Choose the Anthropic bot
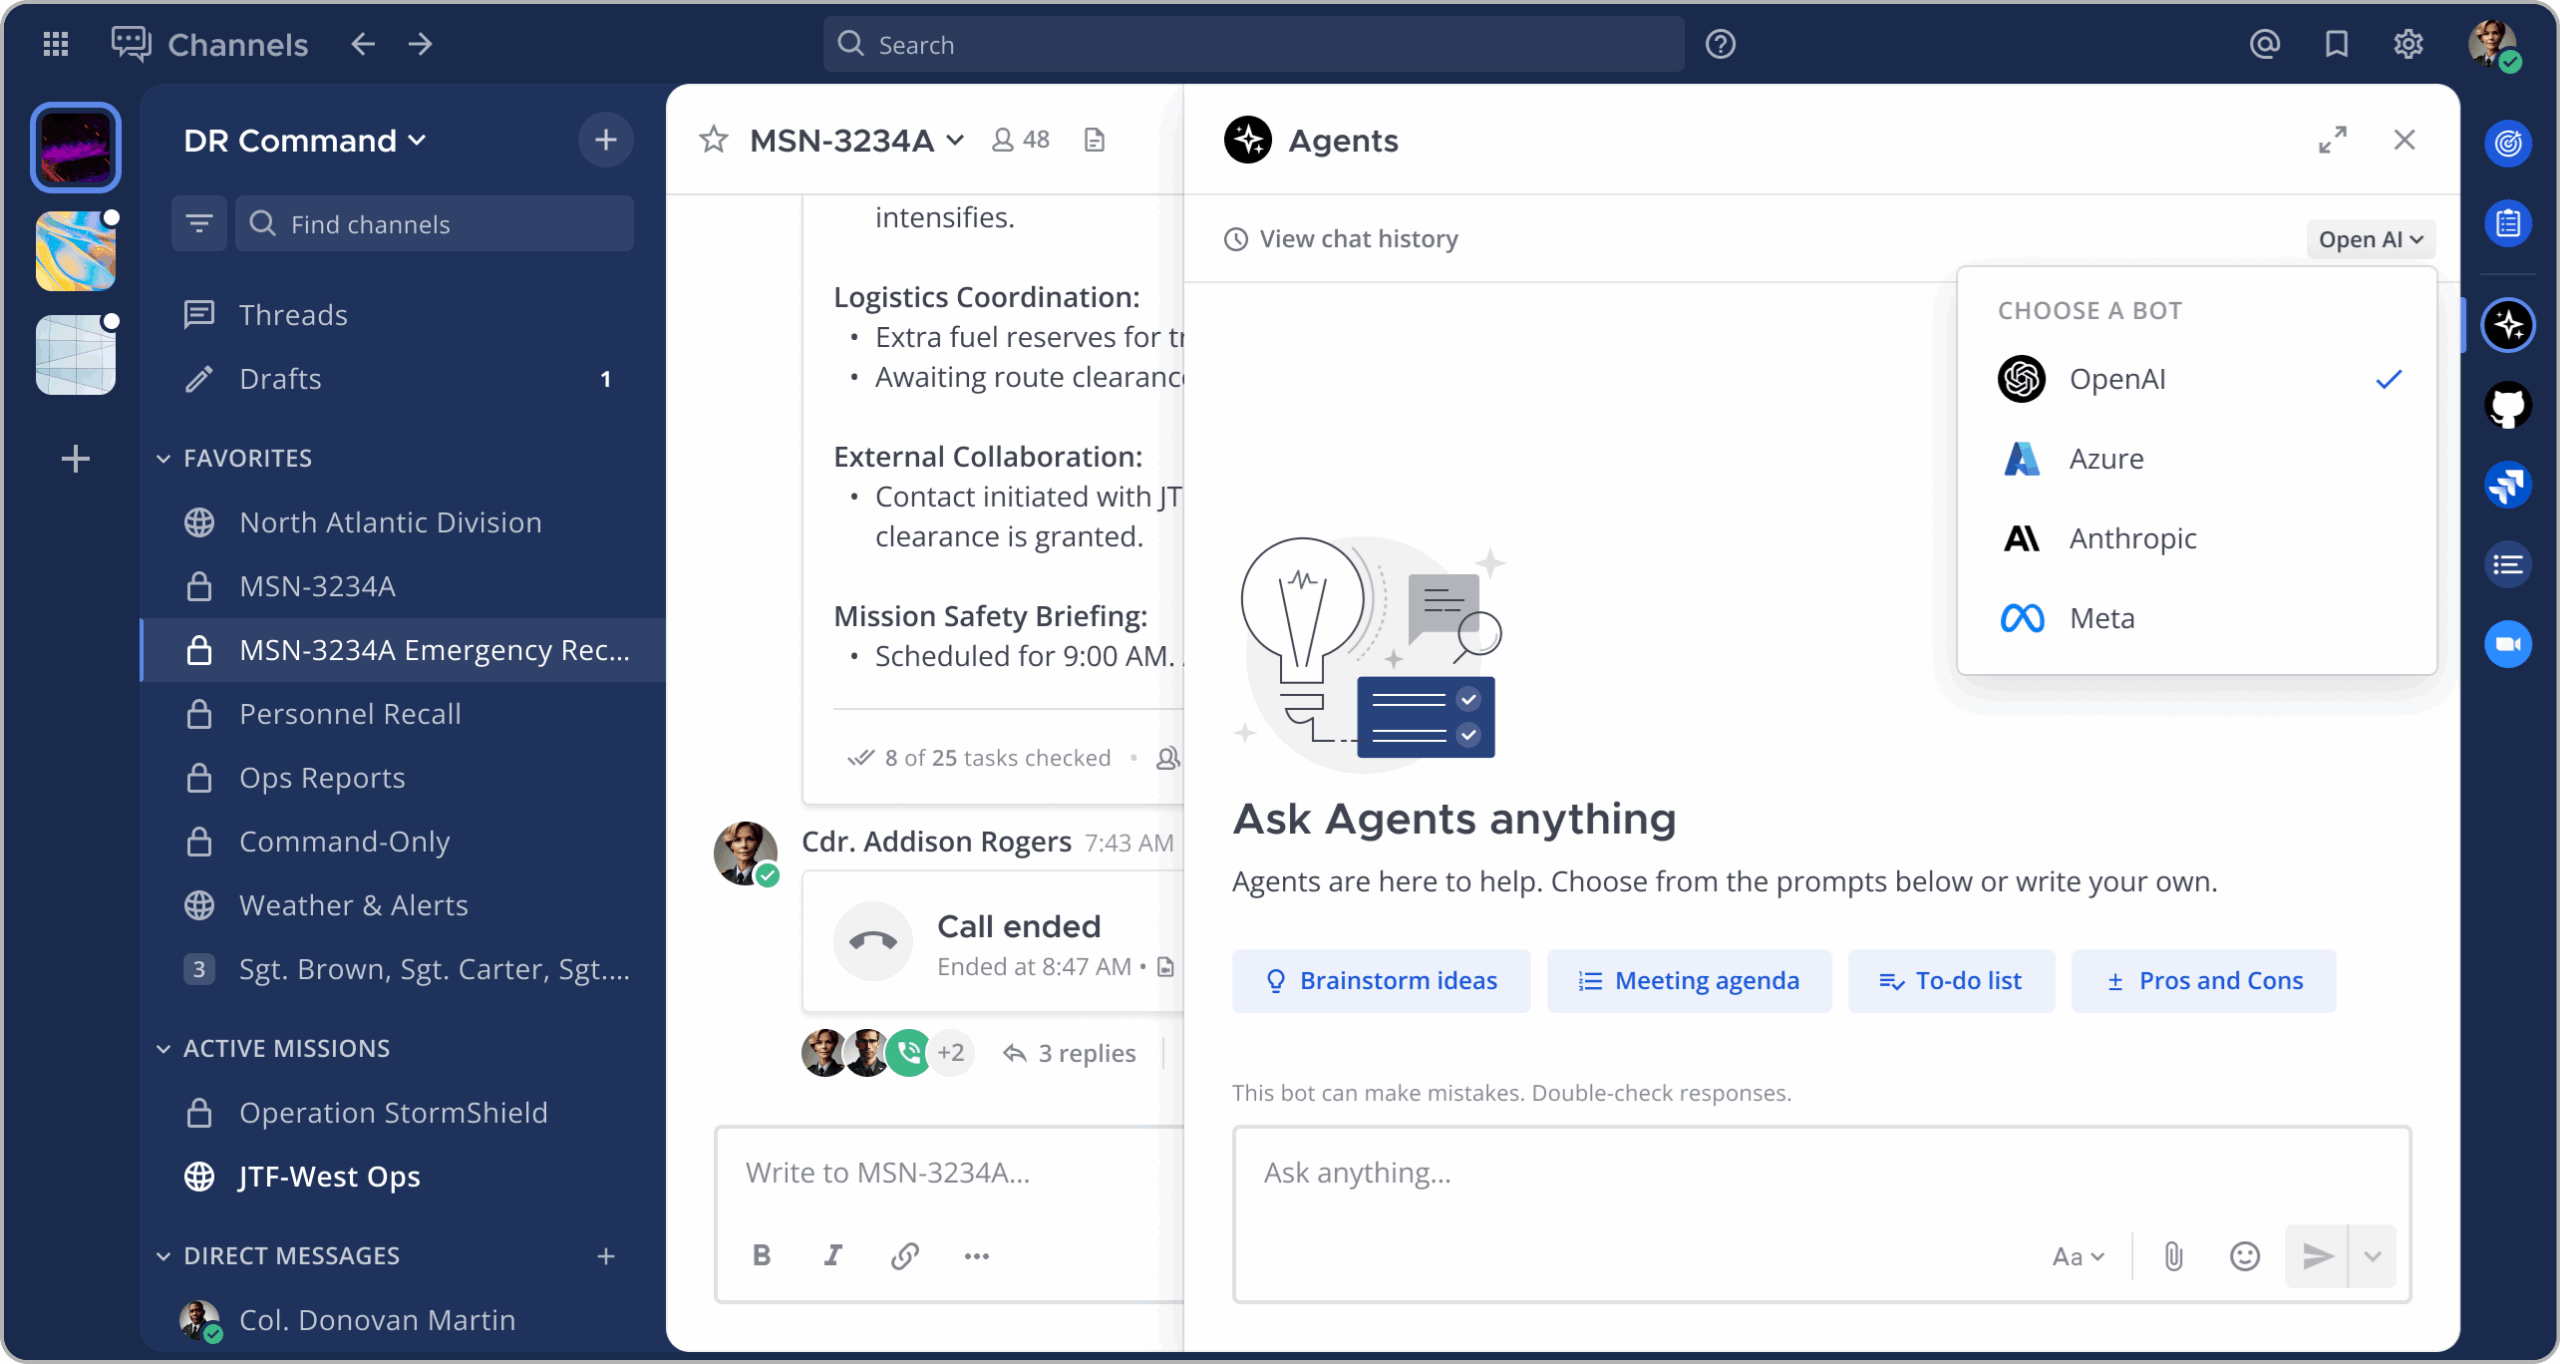Viewport: 2560px width, 1364px height. click(2197, 539)
